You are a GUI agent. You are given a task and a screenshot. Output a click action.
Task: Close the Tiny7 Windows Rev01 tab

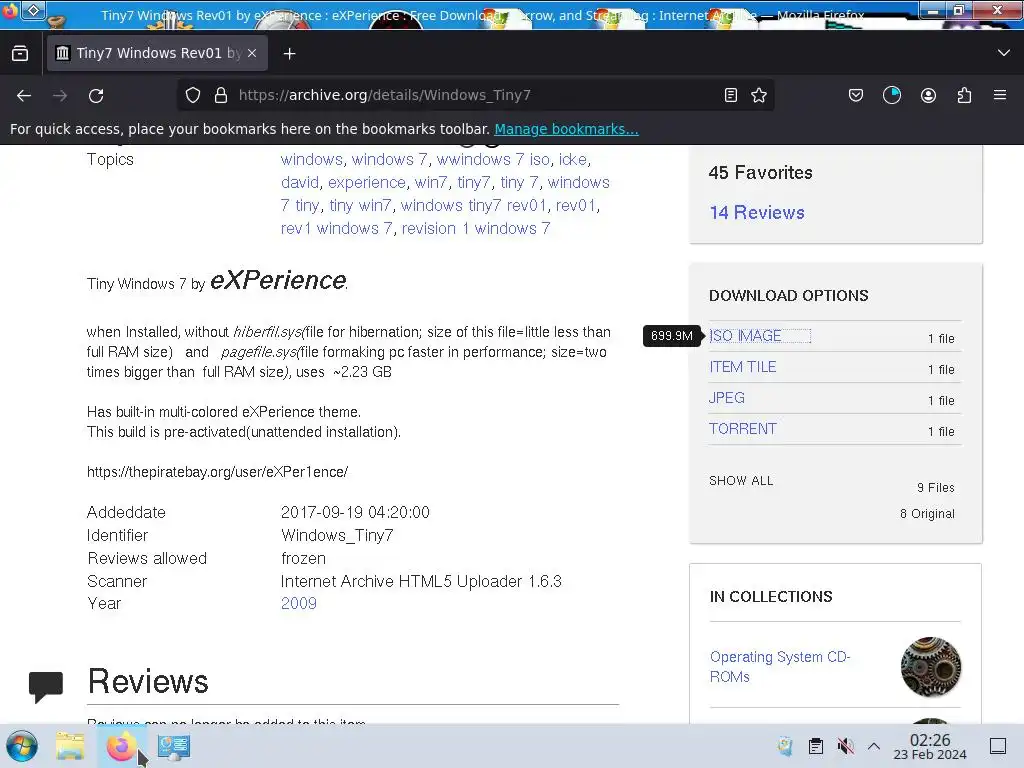click(x=252, y=54)
